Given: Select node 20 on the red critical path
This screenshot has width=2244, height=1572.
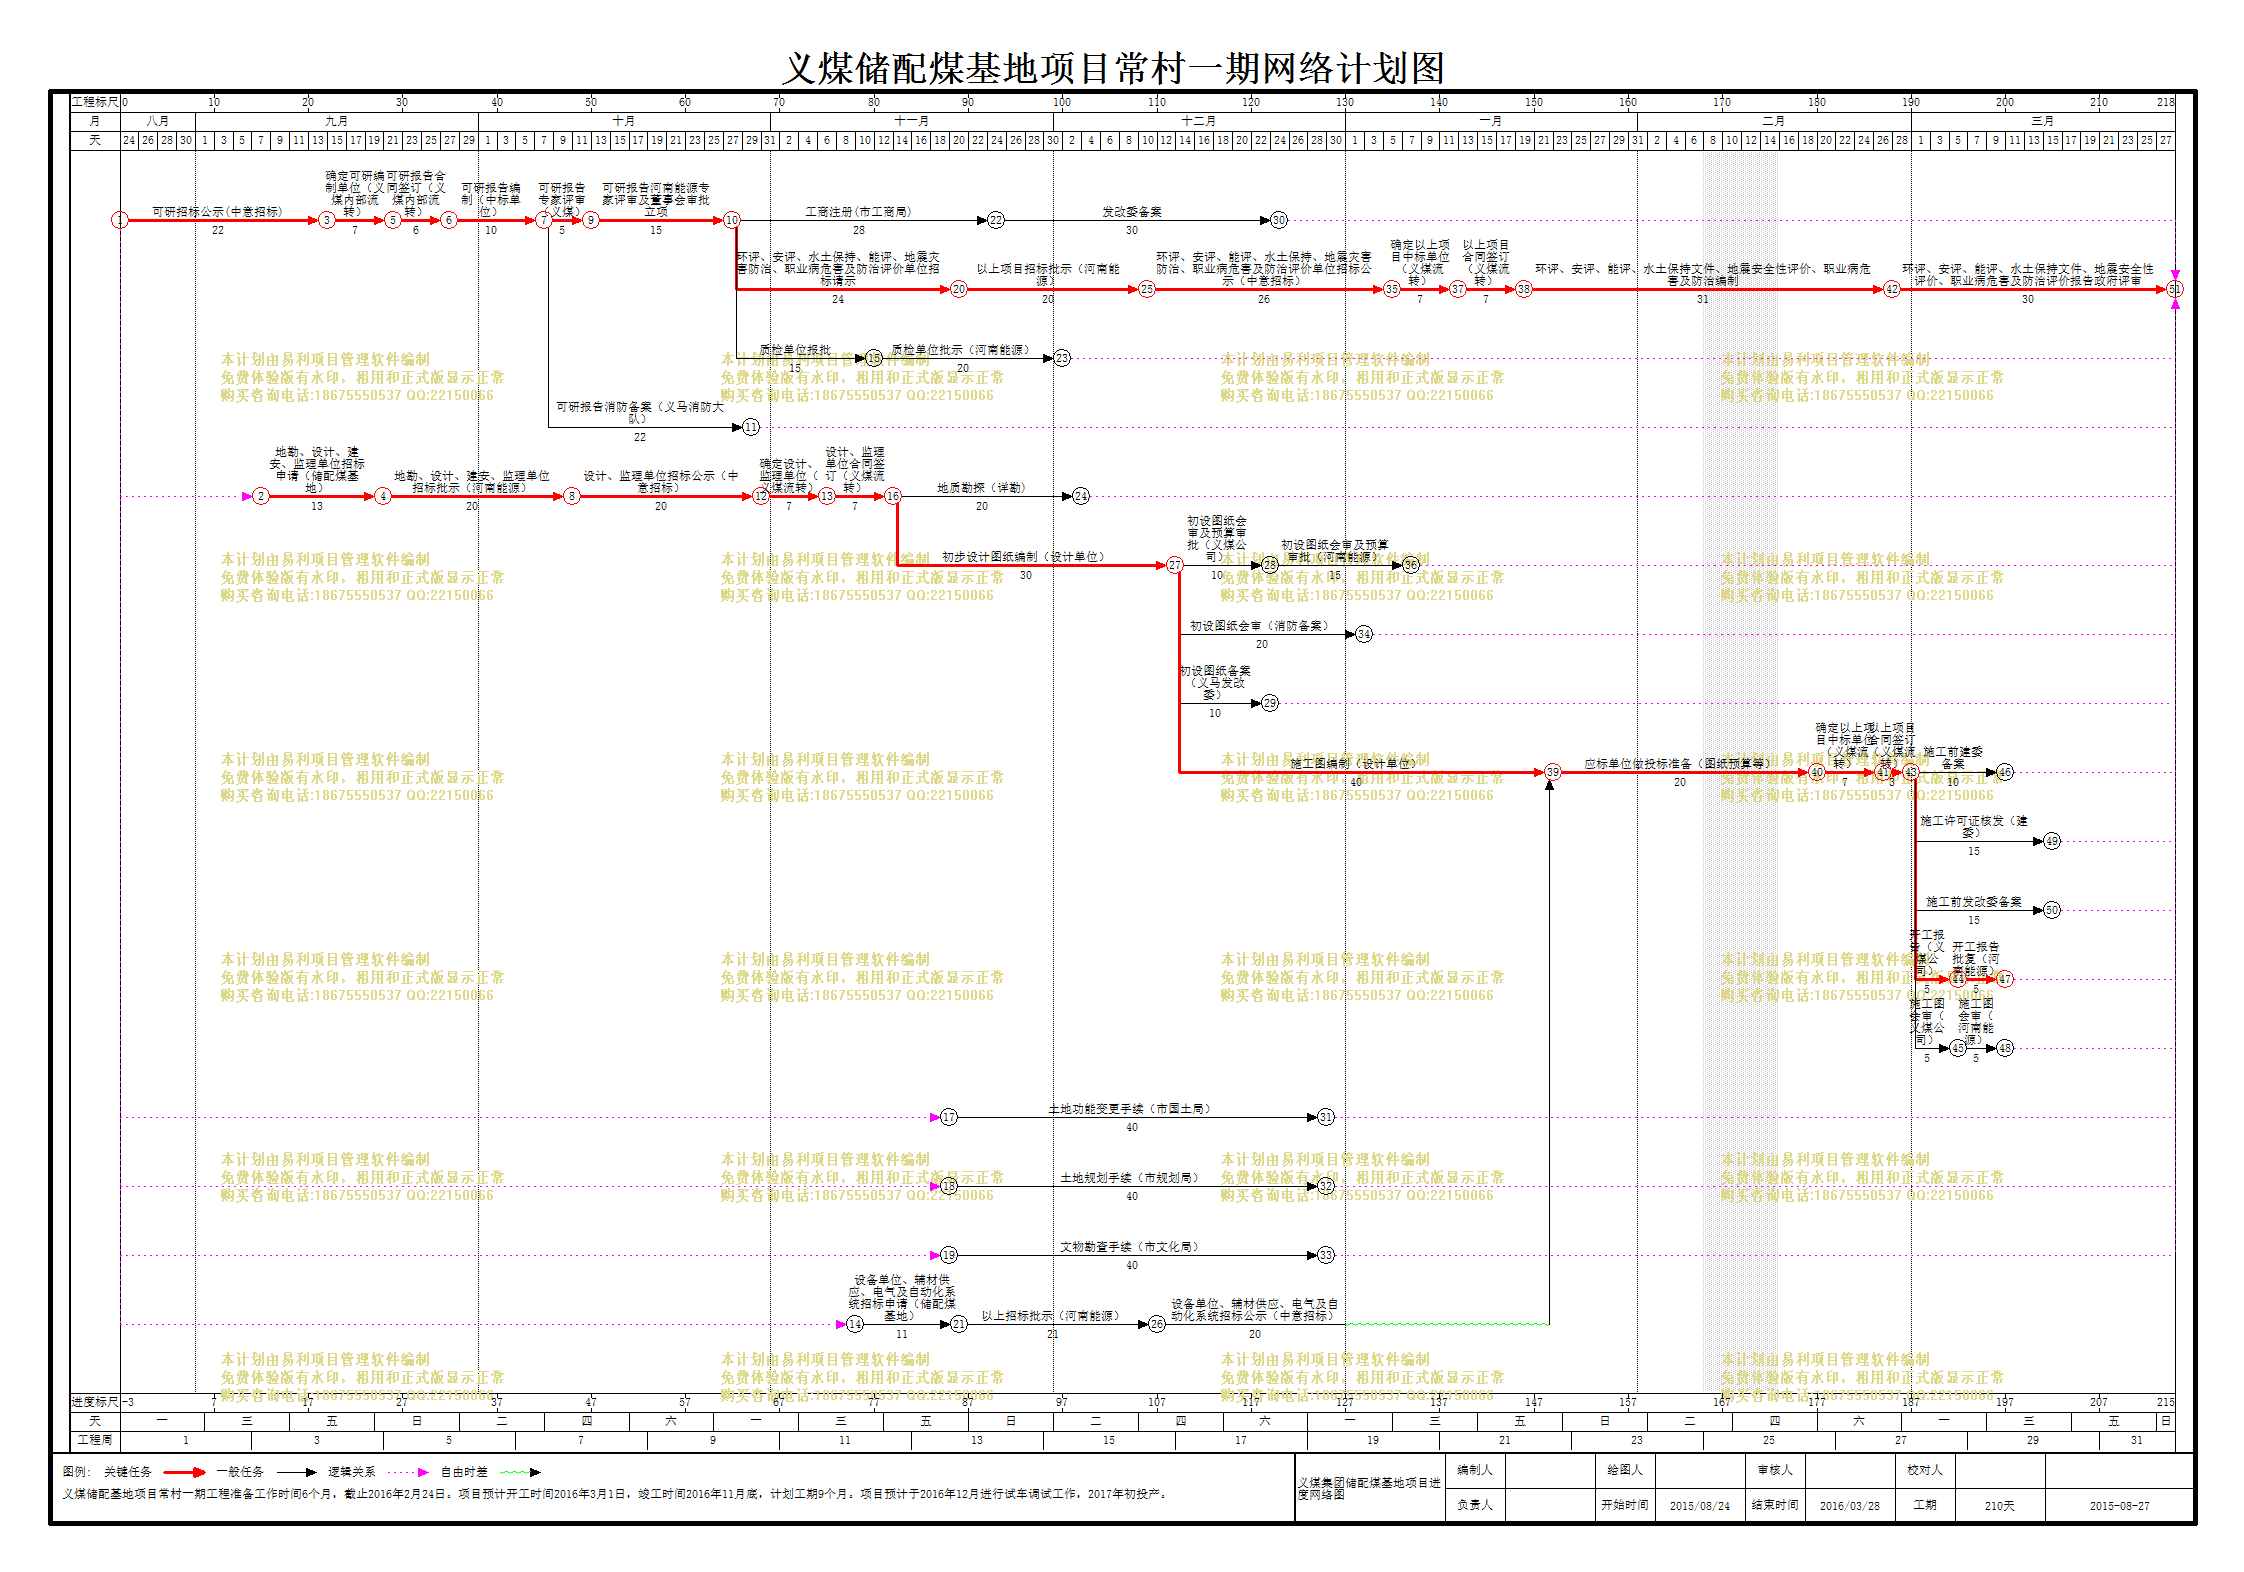Looking at the screenshot, I should pyautogui.click(x=959, y=289).
